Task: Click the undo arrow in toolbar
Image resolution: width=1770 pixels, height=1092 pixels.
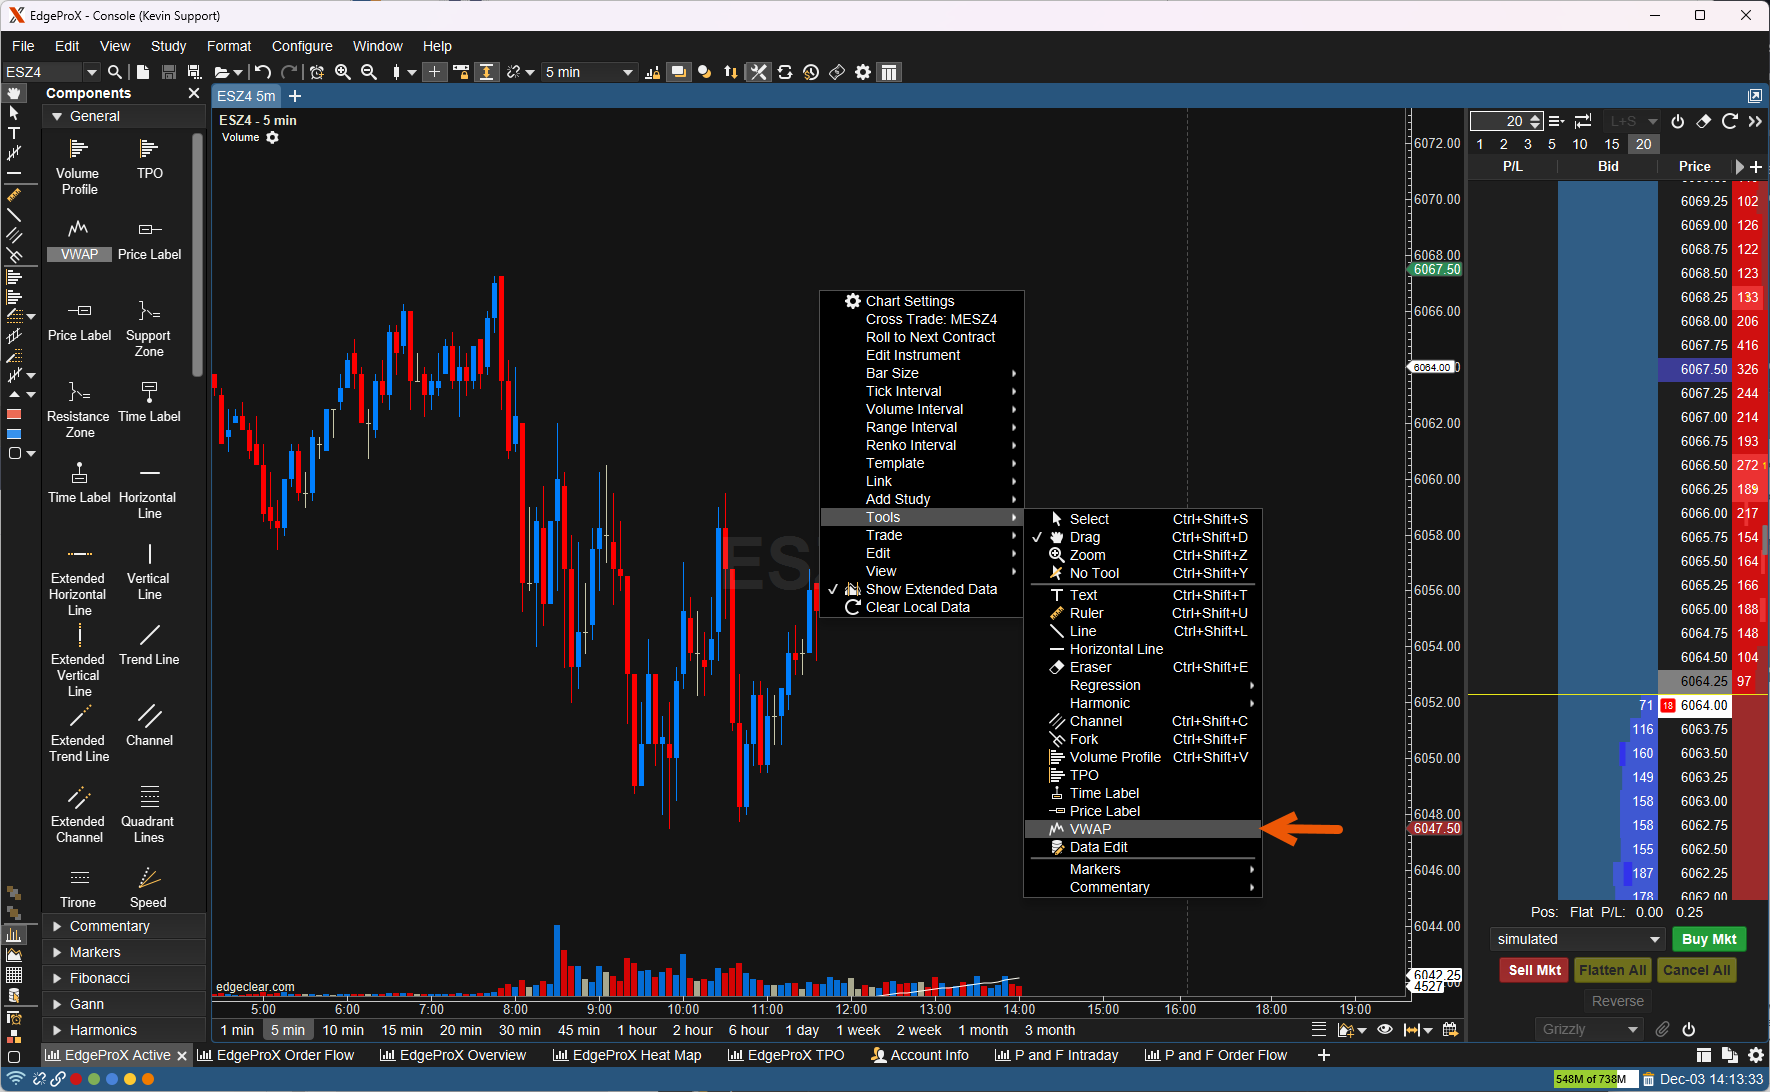Action: coord(263,72)
